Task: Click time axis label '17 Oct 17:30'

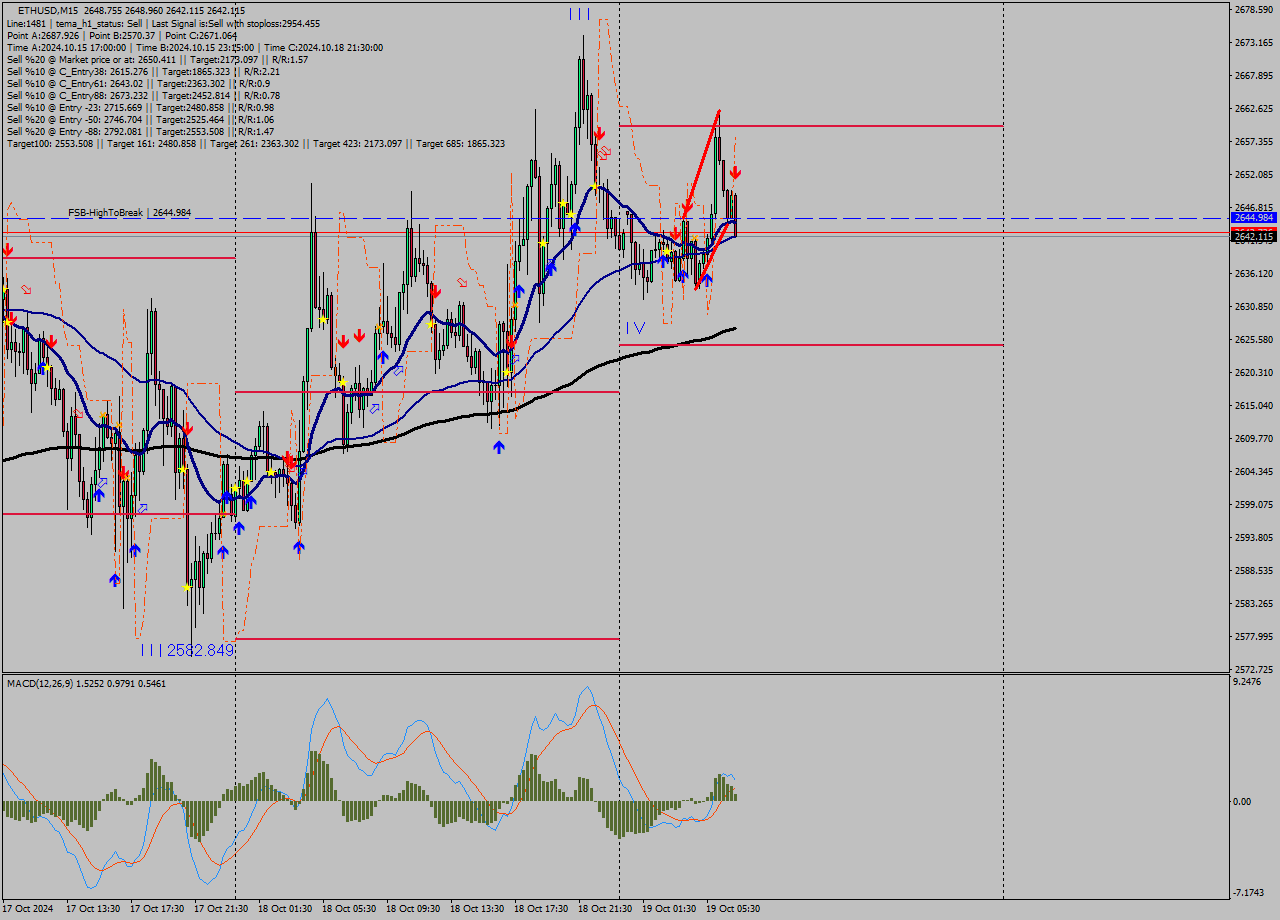Action: (157, 909)
